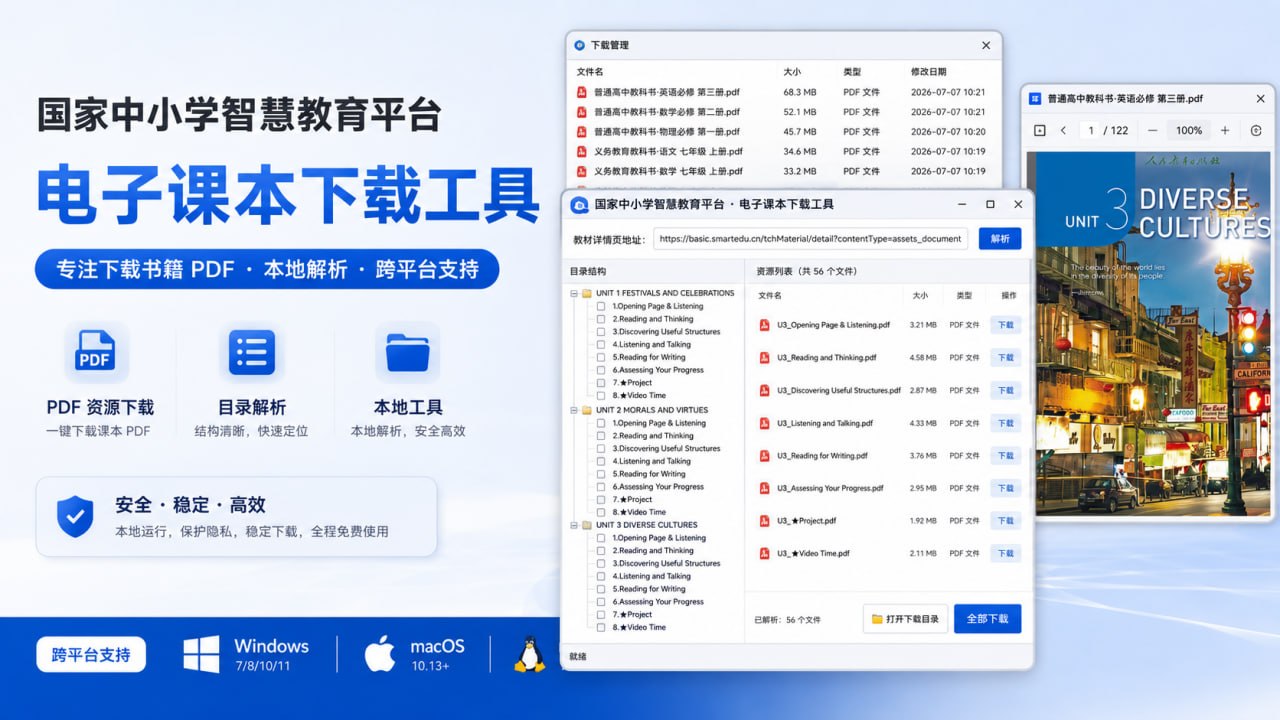Screen dimensions: 1280x720
Task: Click the 100% zoom field in the PDF viewer
Action: tap(1189, 131)
